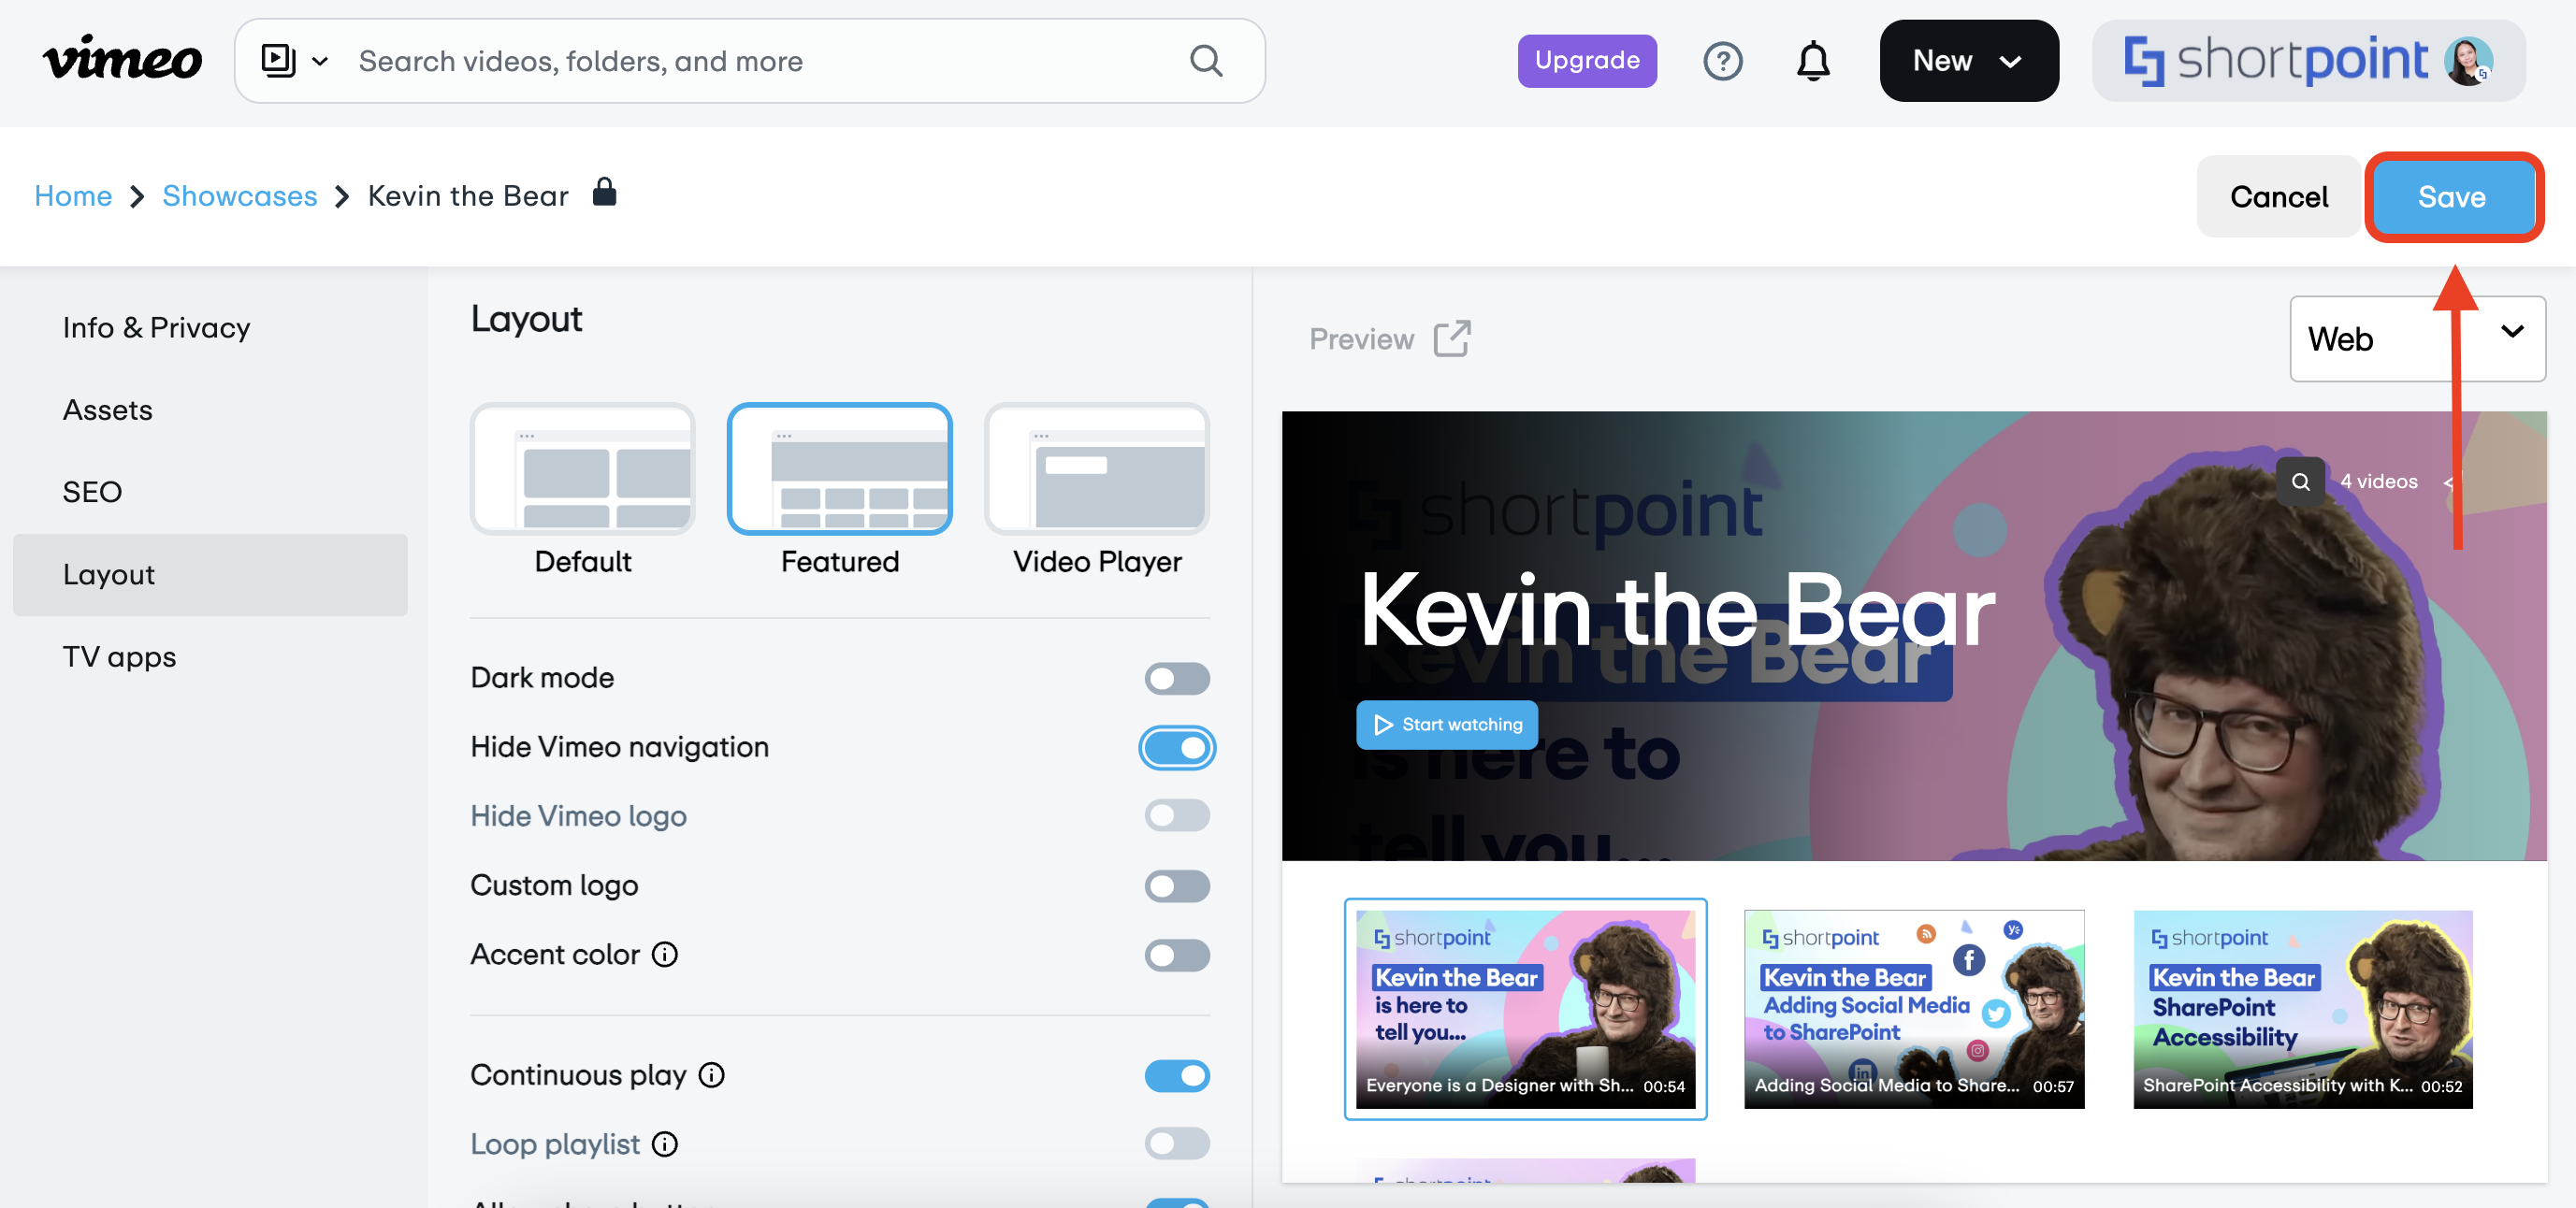
Task: Click the Accent color info icon
Action: point(665,954)
